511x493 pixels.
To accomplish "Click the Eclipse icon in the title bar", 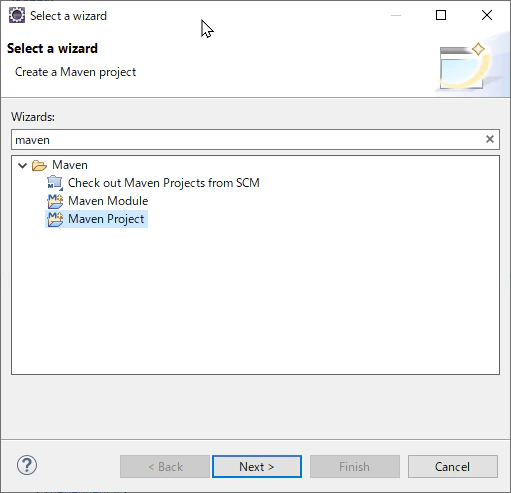I will (17, 15).
